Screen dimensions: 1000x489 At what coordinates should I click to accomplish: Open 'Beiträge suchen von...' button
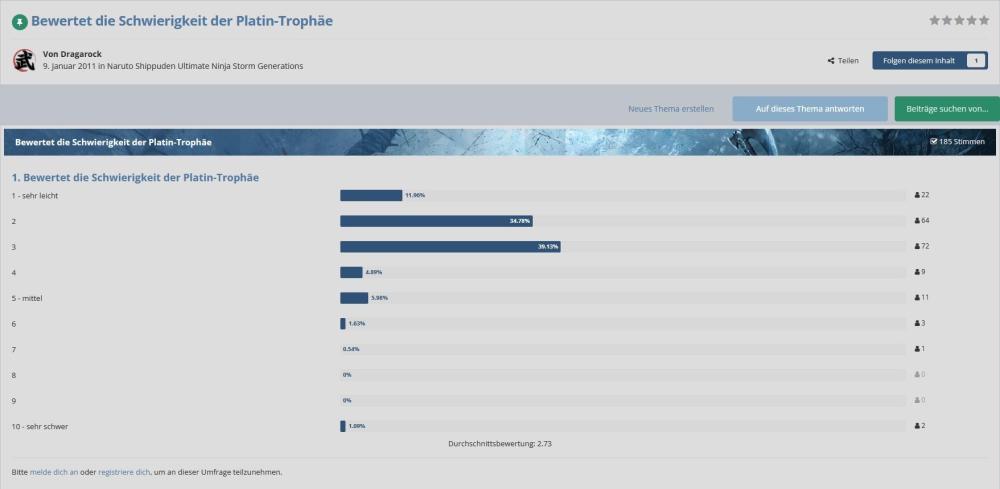pyautogui.click(x=946, y=109)
